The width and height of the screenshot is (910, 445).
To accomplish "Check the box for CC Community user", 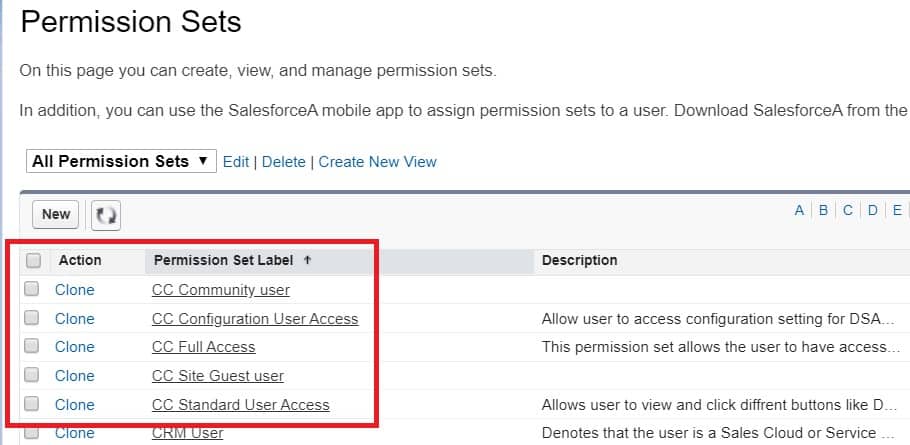I will pos(32,290).
